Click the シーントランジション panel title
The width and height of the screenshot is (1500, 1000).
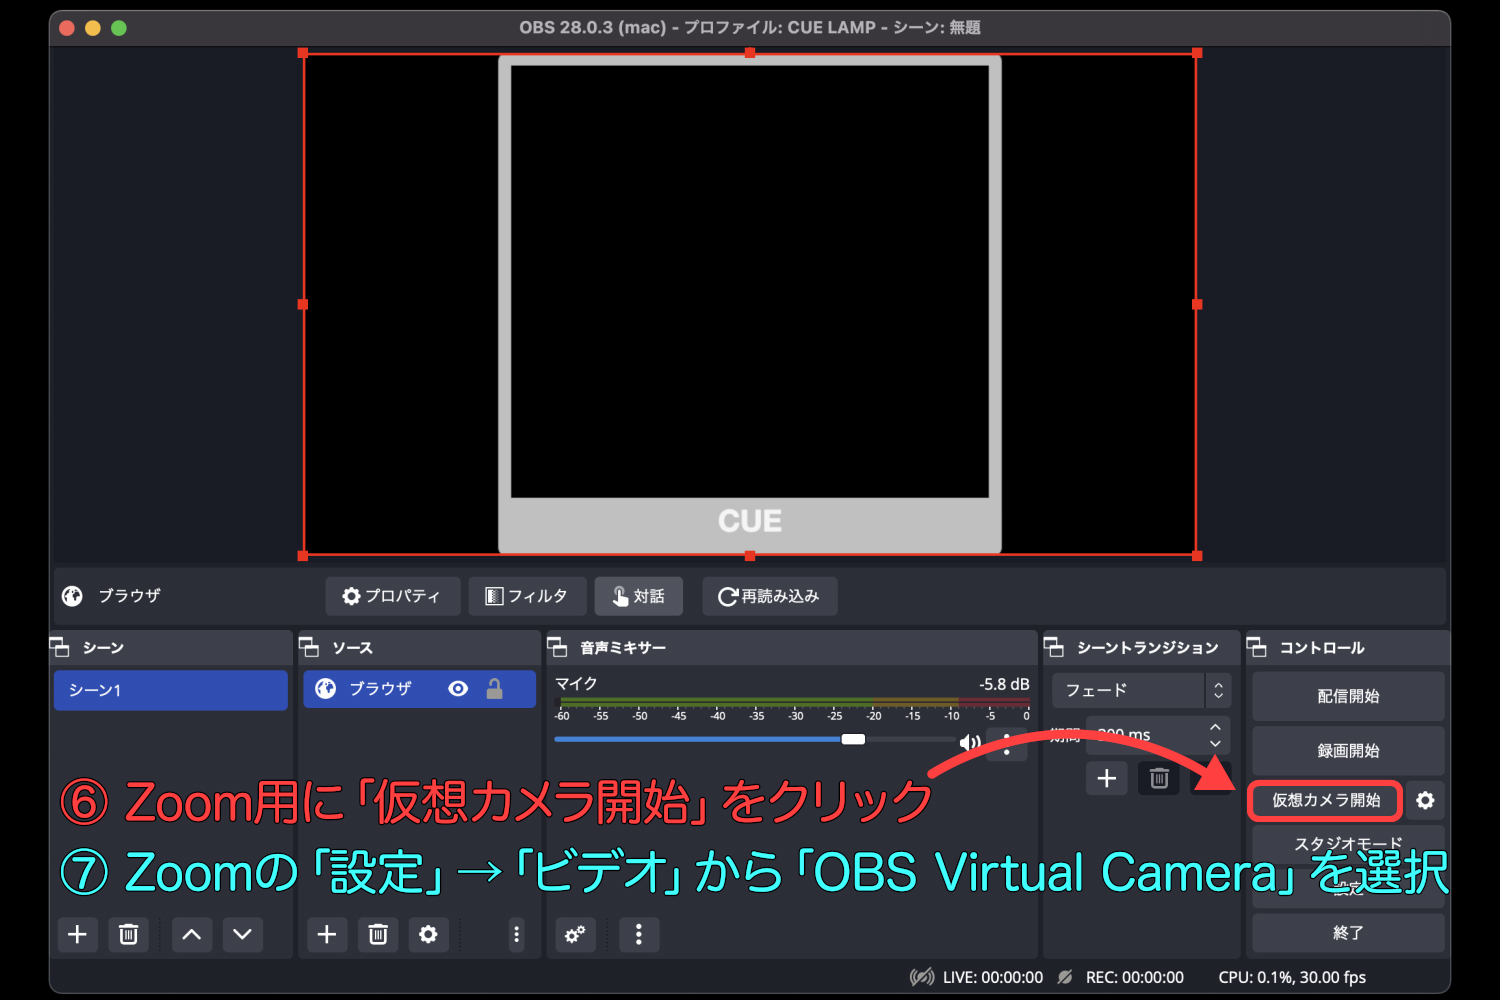point(1148,648)
